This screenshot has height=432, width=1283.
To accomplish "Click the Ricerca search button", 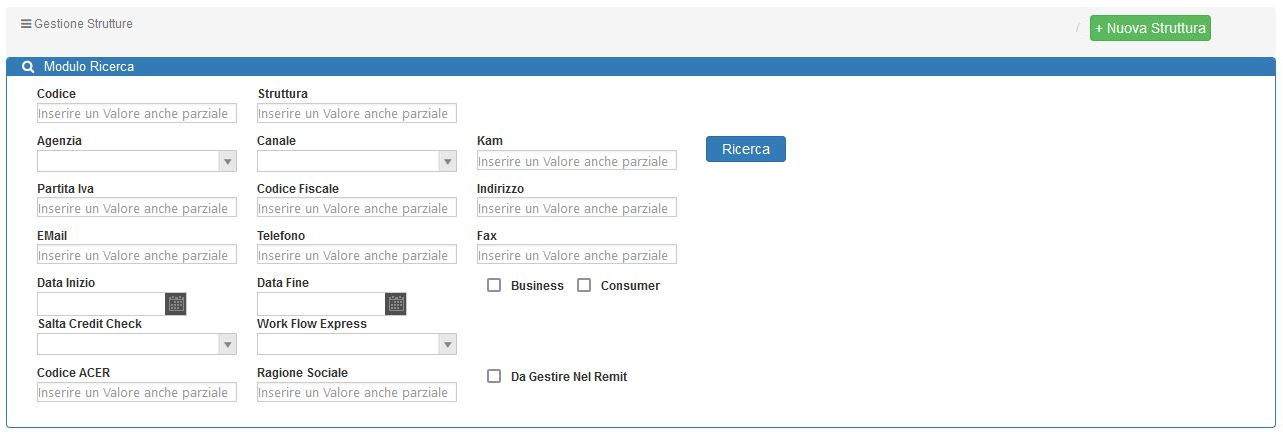I will click(x=746, y=149).
